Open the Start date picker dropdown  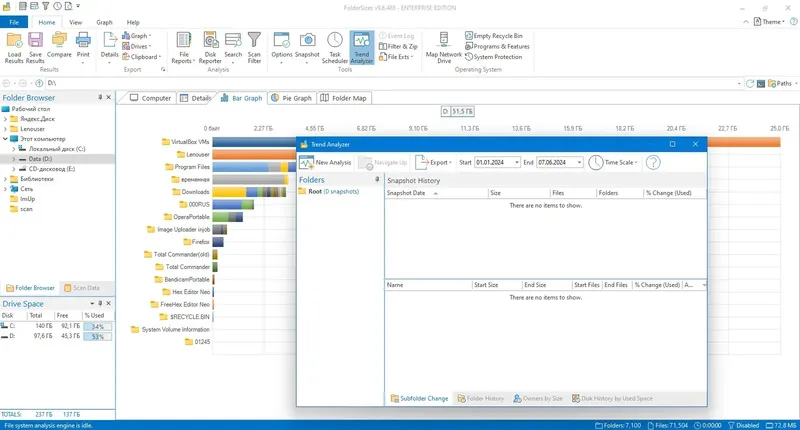[516, 162]
